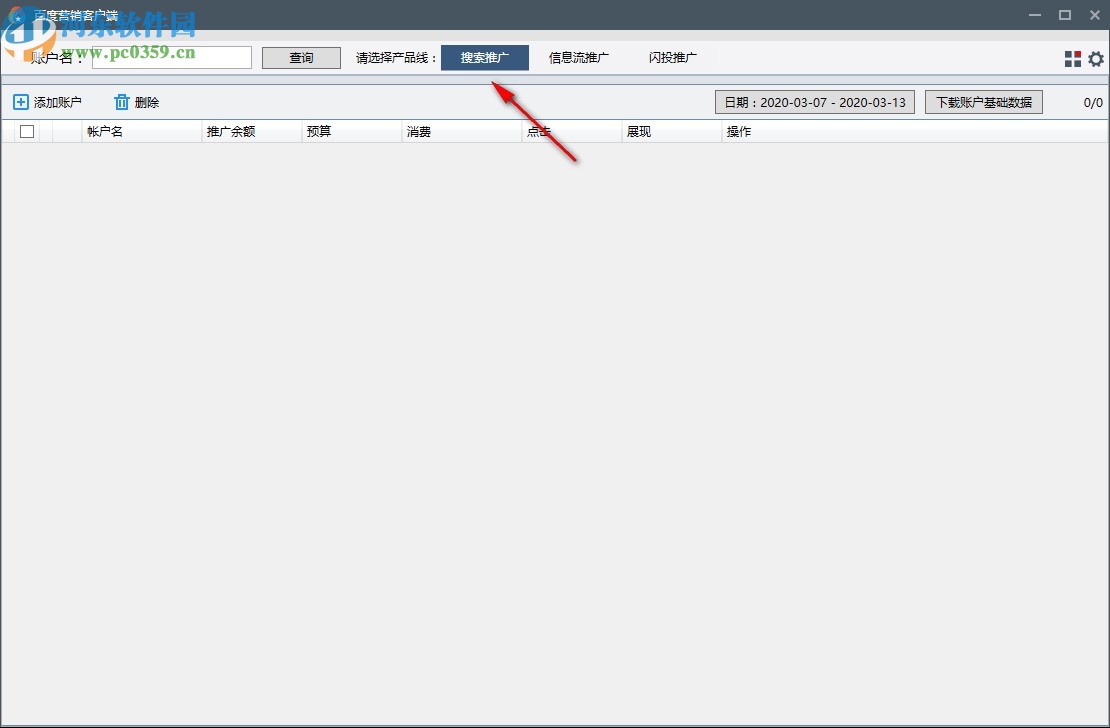Click the 查询 search button
This screenshot has height=728, width=1110.
[302, 58]
